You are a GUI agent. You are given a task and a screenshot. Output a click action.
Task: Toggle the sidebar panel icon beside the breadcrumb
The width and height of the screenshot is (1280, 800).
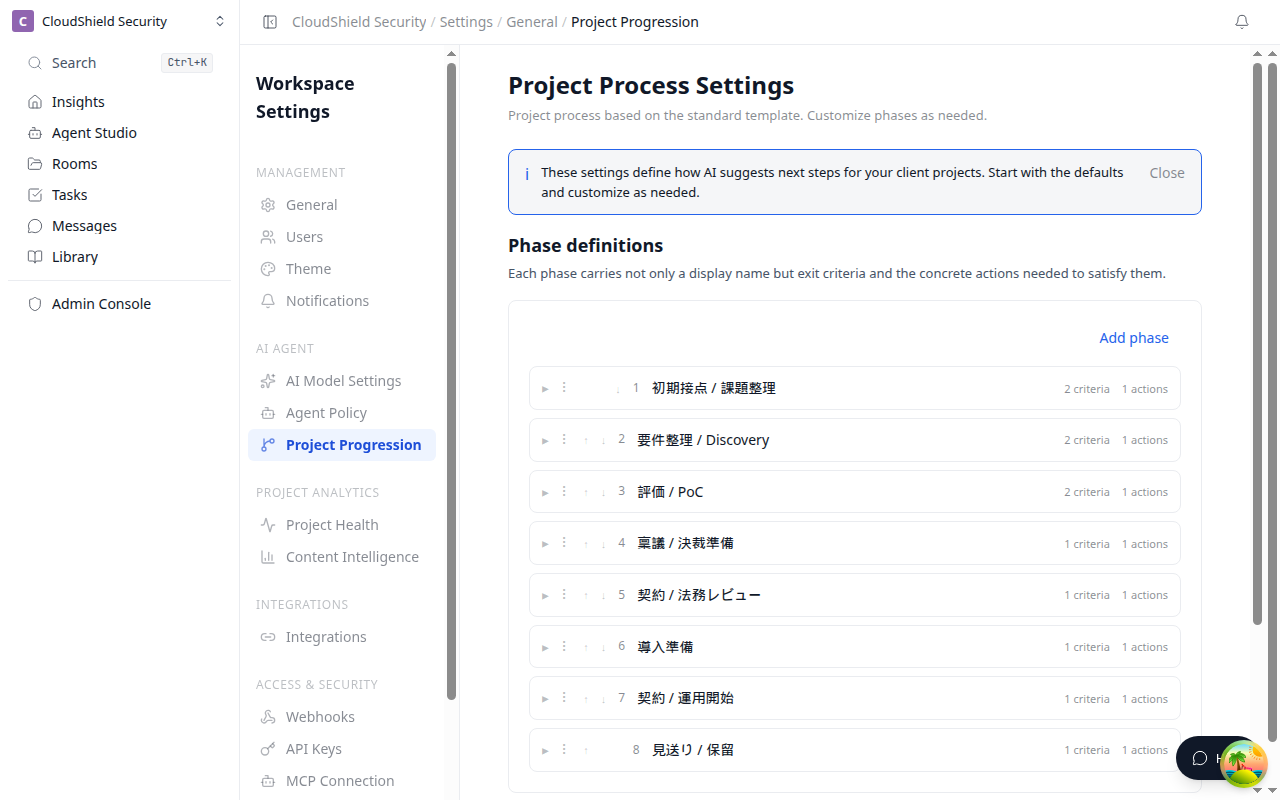pos(270,22)
